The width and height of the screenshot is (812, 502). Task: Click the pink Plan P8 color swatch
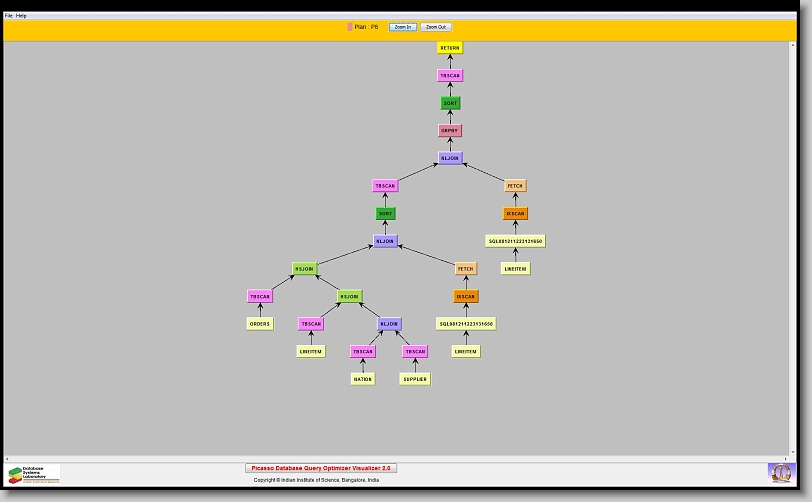tap(349, 27)
